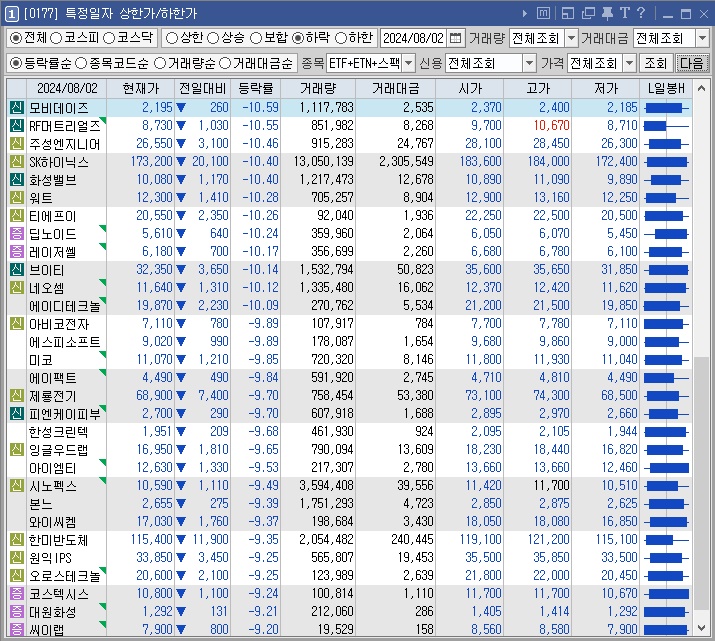Click the 고가 column header
The width and height of the screenshot is (715, 641).
point(538,88)
